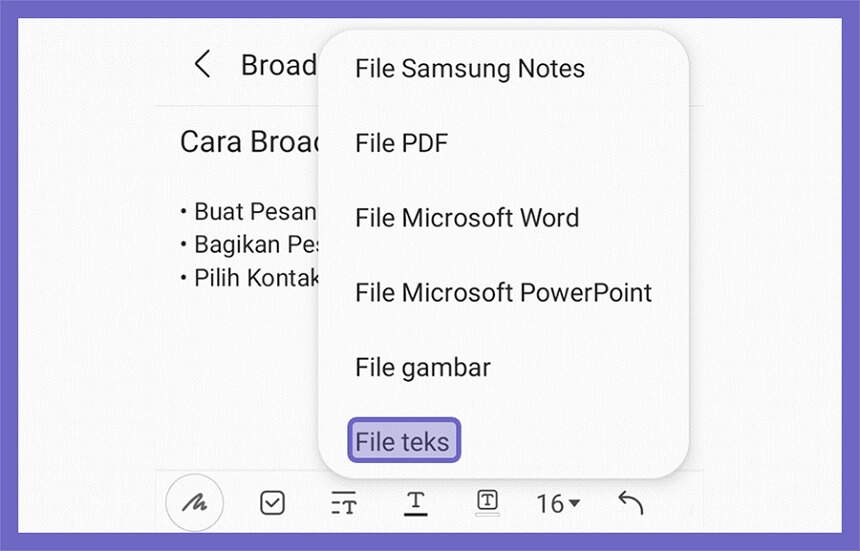Tap the Pilih Kontak bullet line
The width and height of the screenshot is (860, 551).
pos(250,278)
